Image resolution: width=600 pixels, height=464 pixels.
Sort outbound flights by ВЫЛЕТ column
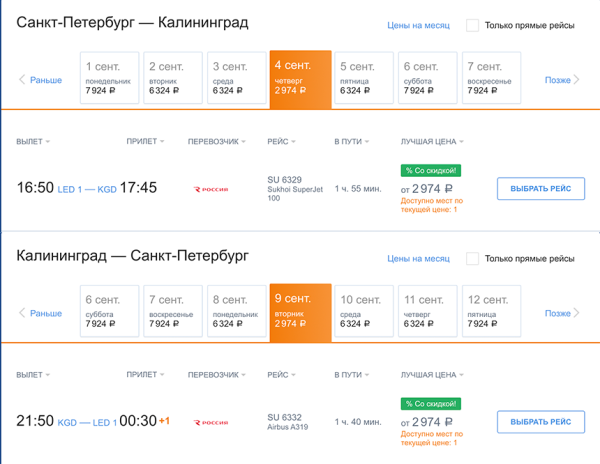tap(33, 141)
